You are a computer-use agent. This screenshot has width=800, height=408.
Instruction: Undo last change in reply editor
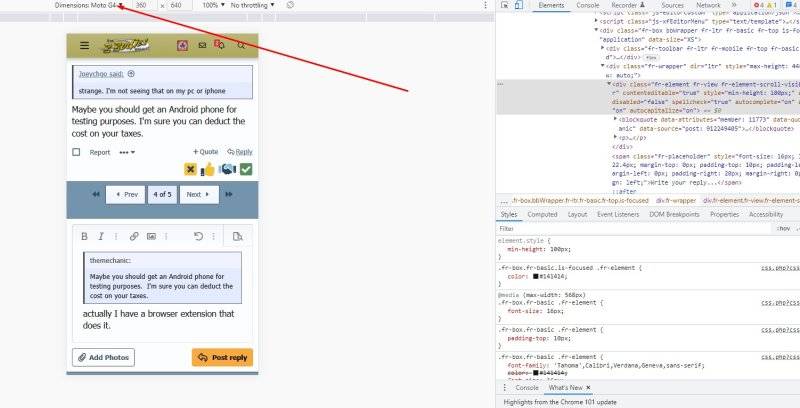[x=198, y=236]
